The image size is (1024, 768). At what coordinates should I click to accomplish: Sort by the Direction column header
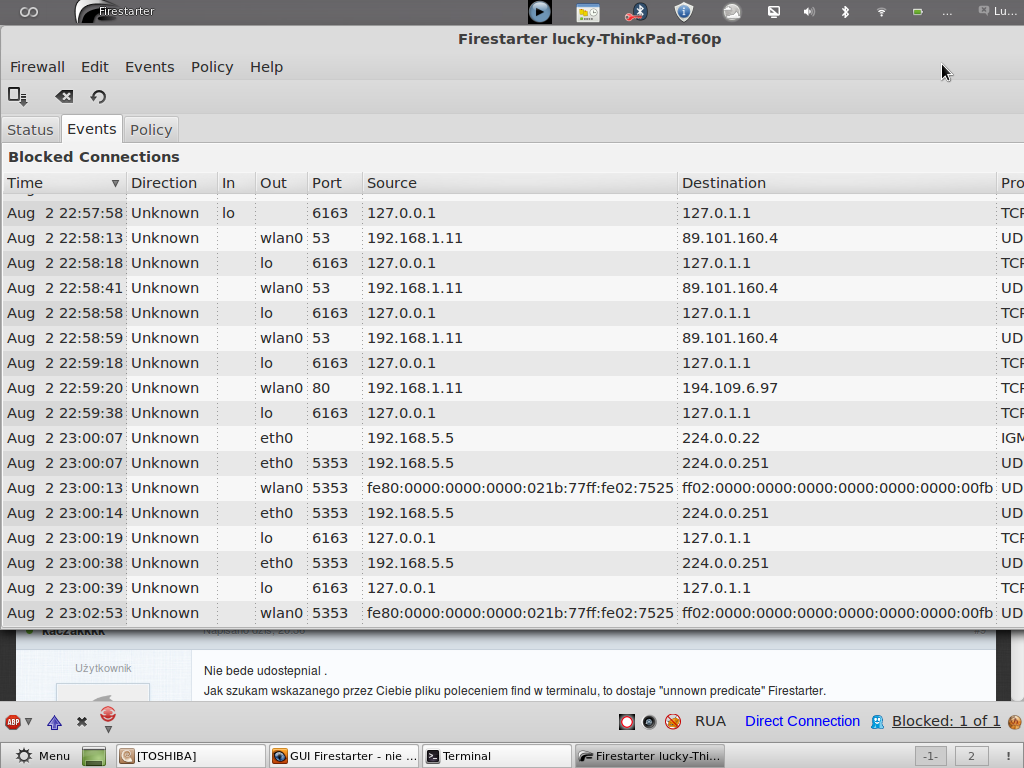172,183
